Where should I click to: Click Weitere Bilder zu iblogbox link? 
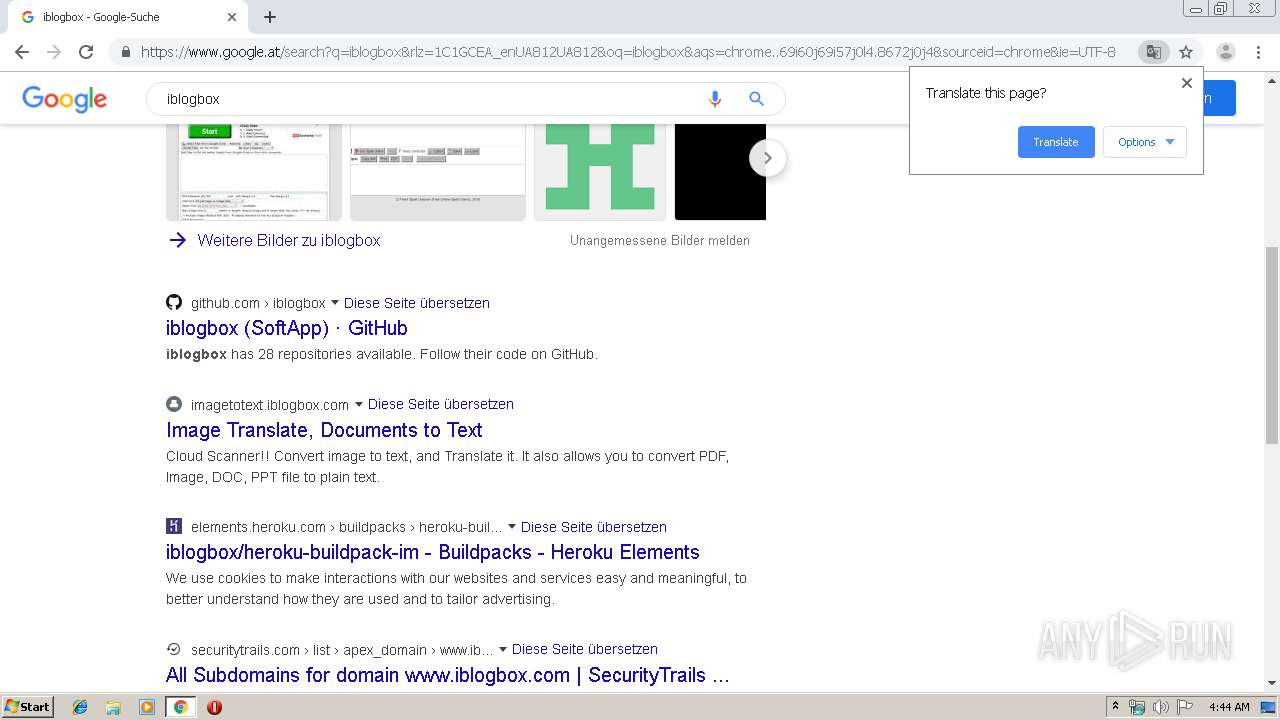288,240
